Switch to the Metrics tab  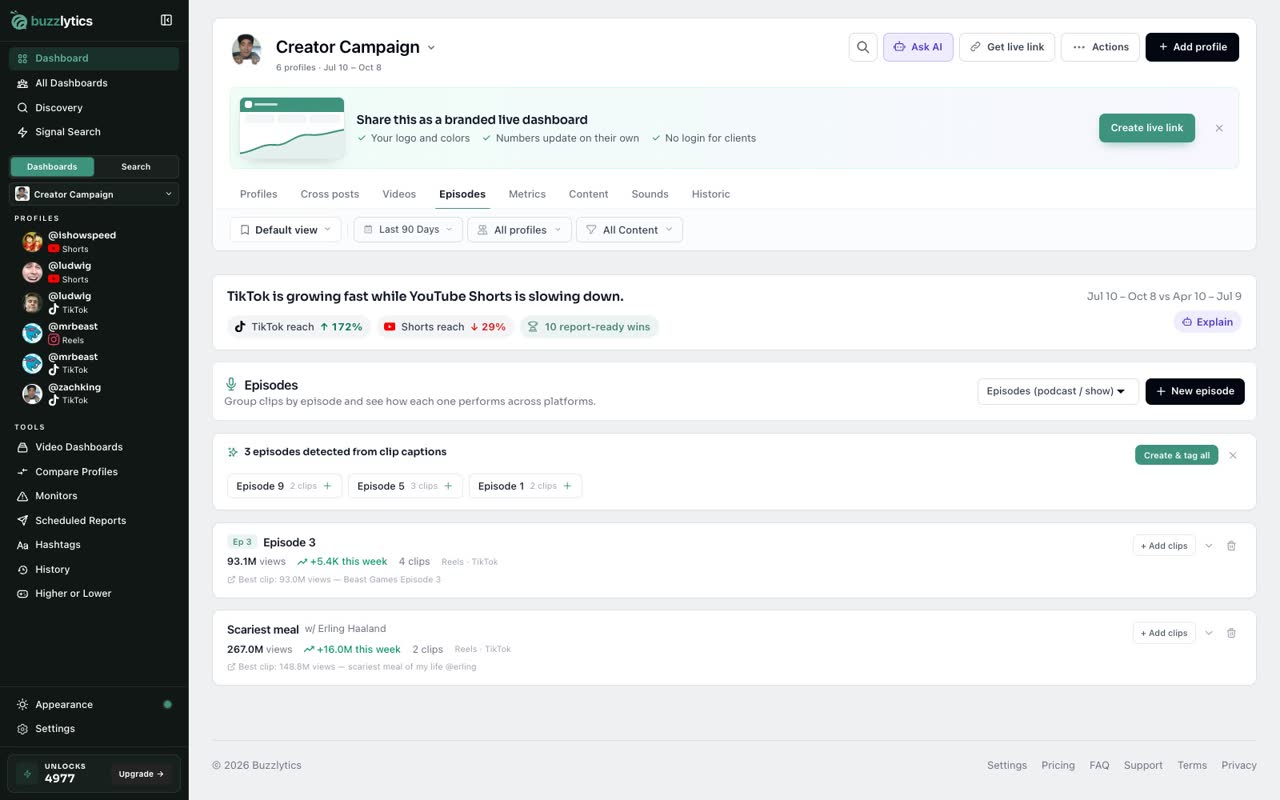coord(527,194)
